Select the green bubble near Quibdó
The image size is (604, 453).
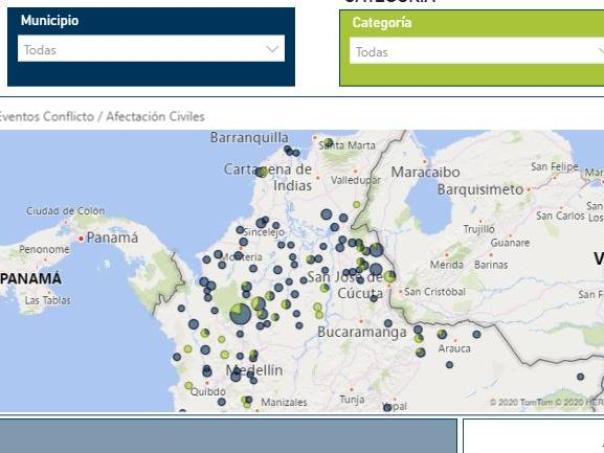pyautogui.click(x=188, y=384)
